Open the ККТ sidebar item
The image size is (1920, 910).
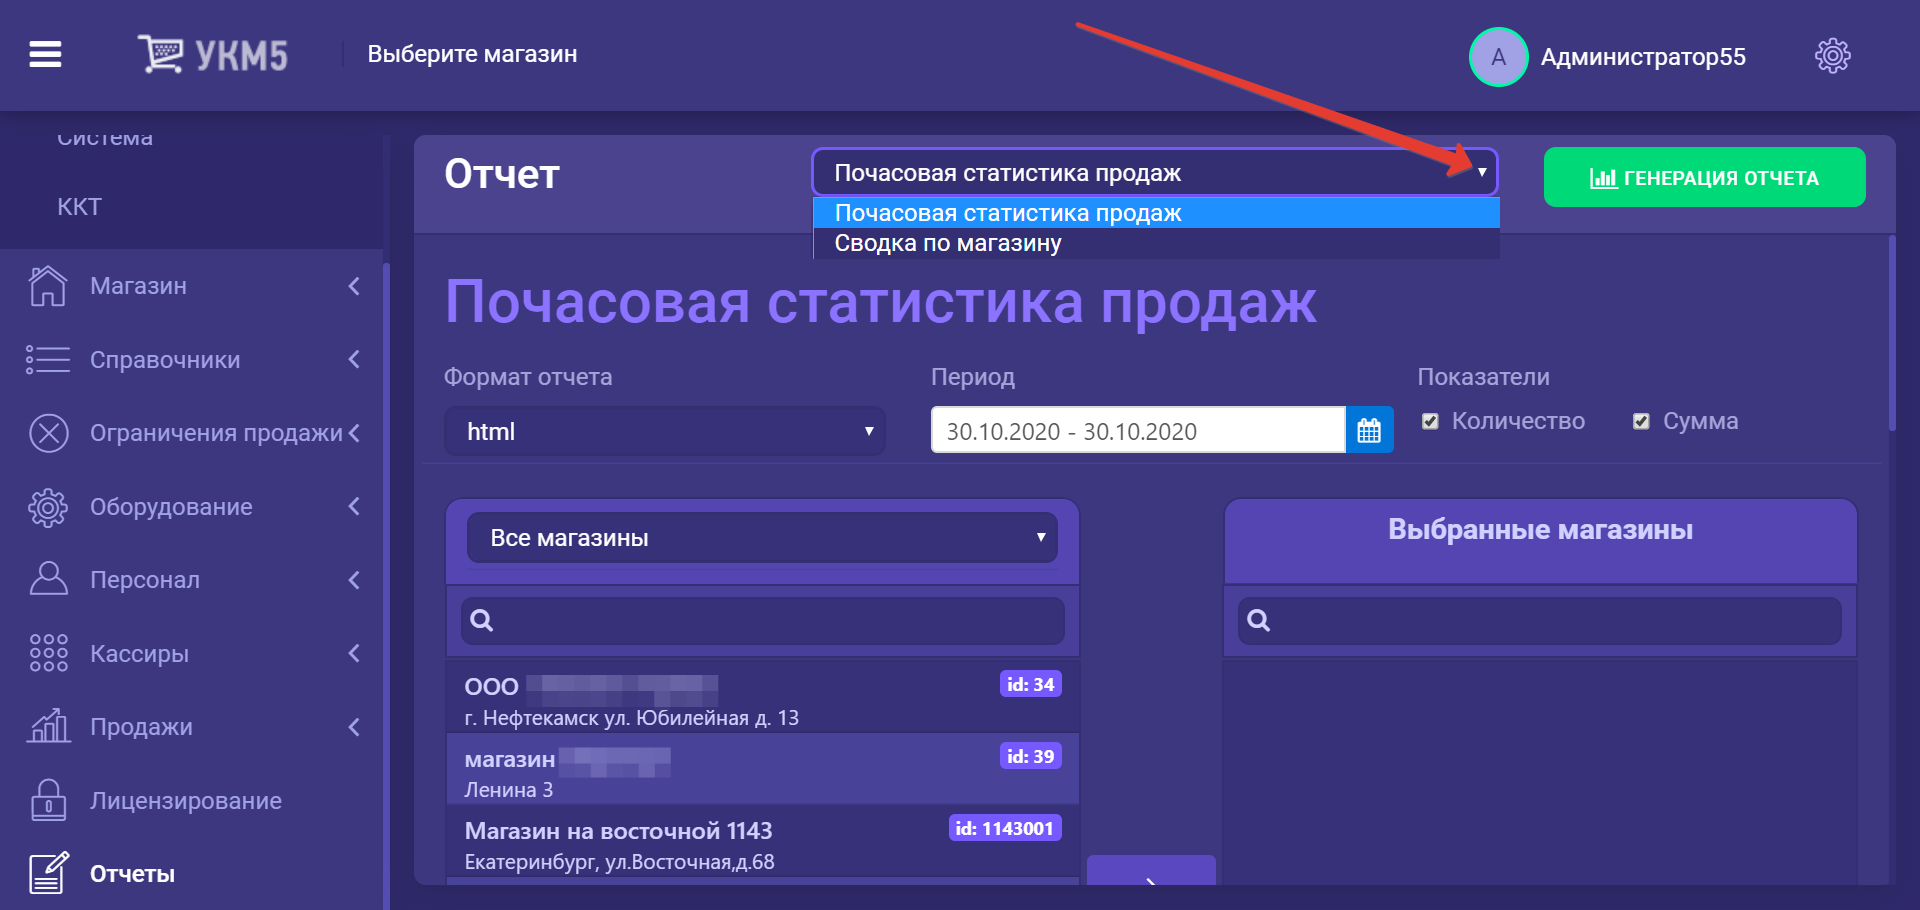80,207
